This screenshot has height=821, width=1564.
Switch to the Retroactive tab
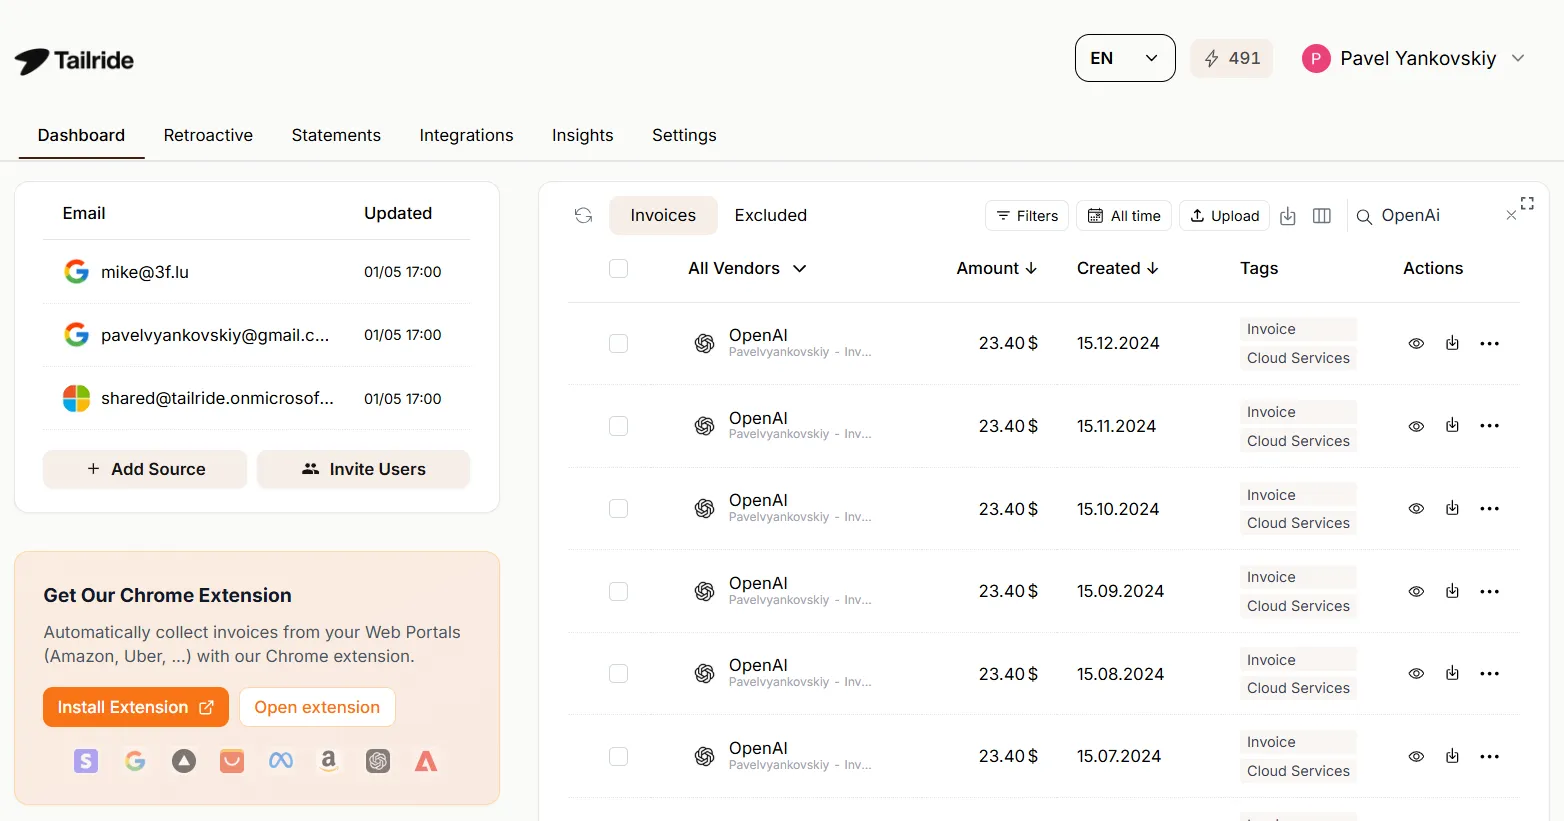point(208,135)
